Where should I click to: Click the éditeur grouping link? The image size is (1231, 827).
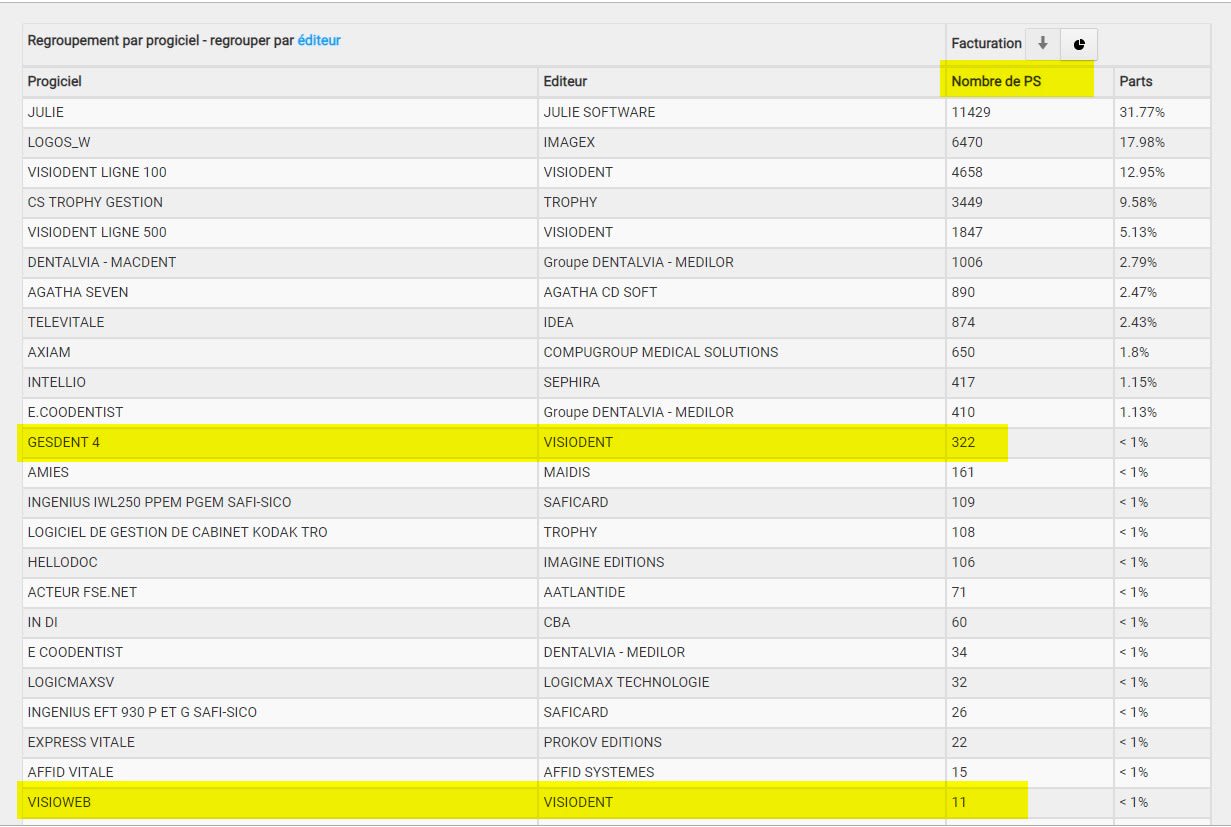pyautogui.click(x=319, y=41)
